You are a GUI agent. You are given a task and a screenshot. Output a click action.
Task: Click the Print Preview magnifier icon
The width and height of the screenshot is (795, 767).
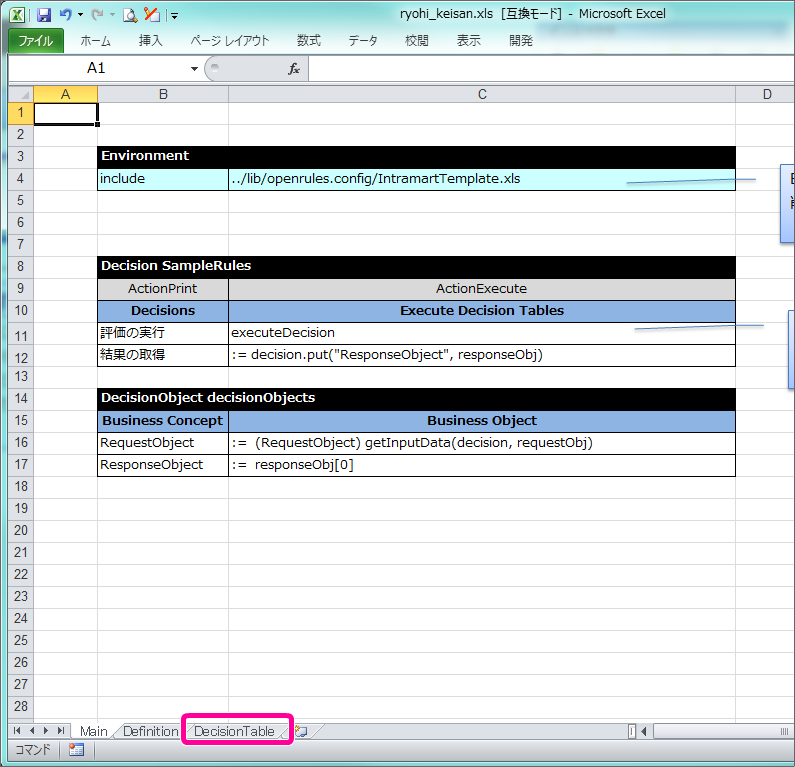coord(130,15)
